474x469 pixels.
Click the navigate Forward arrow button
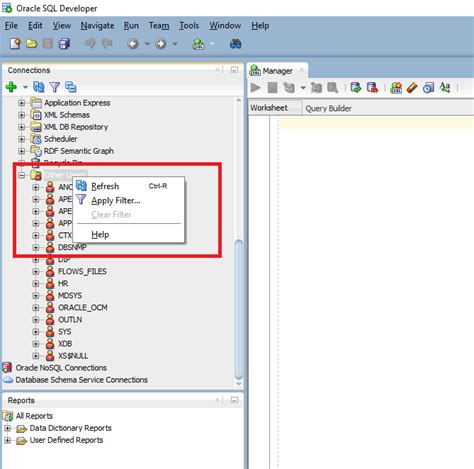click(160, 44)
